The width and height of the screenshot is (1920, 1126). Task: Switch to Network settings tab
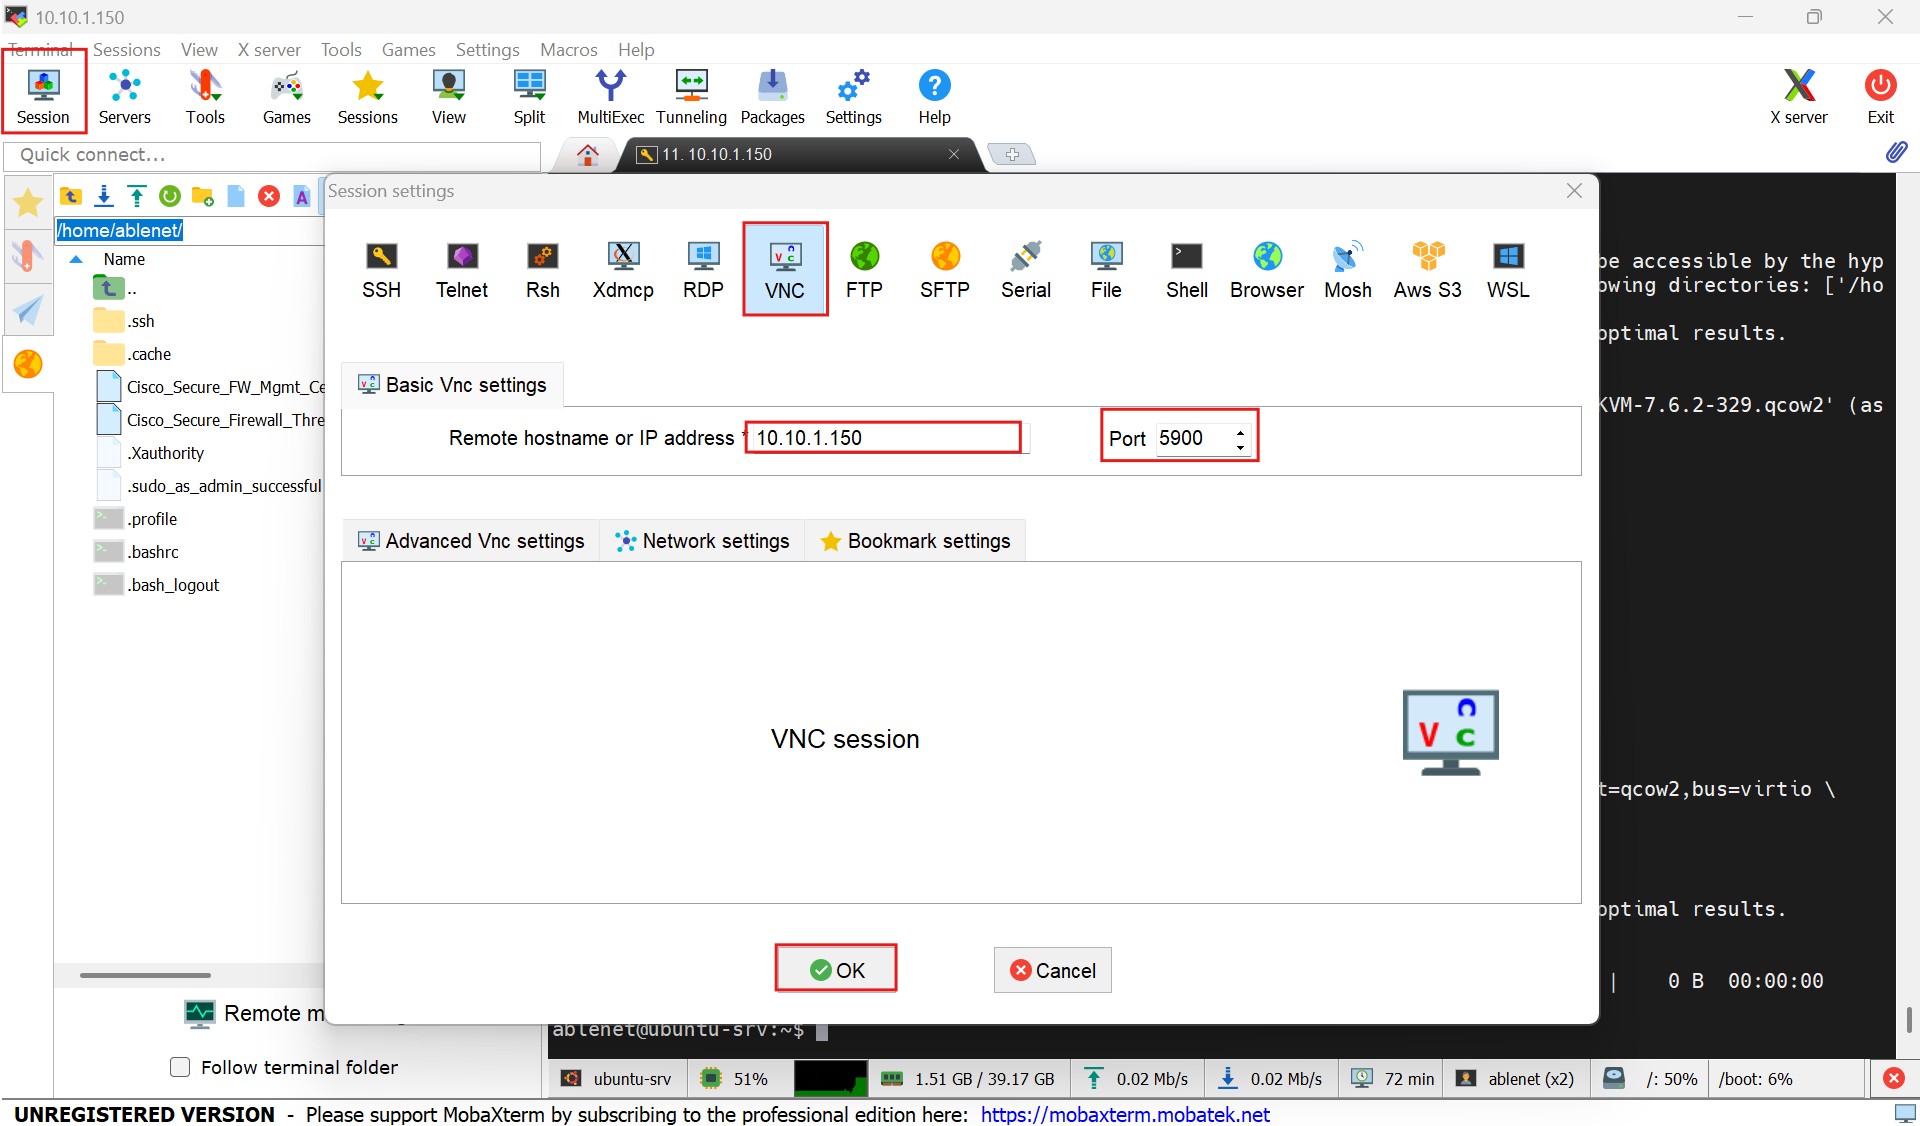[x=703, y=541]
